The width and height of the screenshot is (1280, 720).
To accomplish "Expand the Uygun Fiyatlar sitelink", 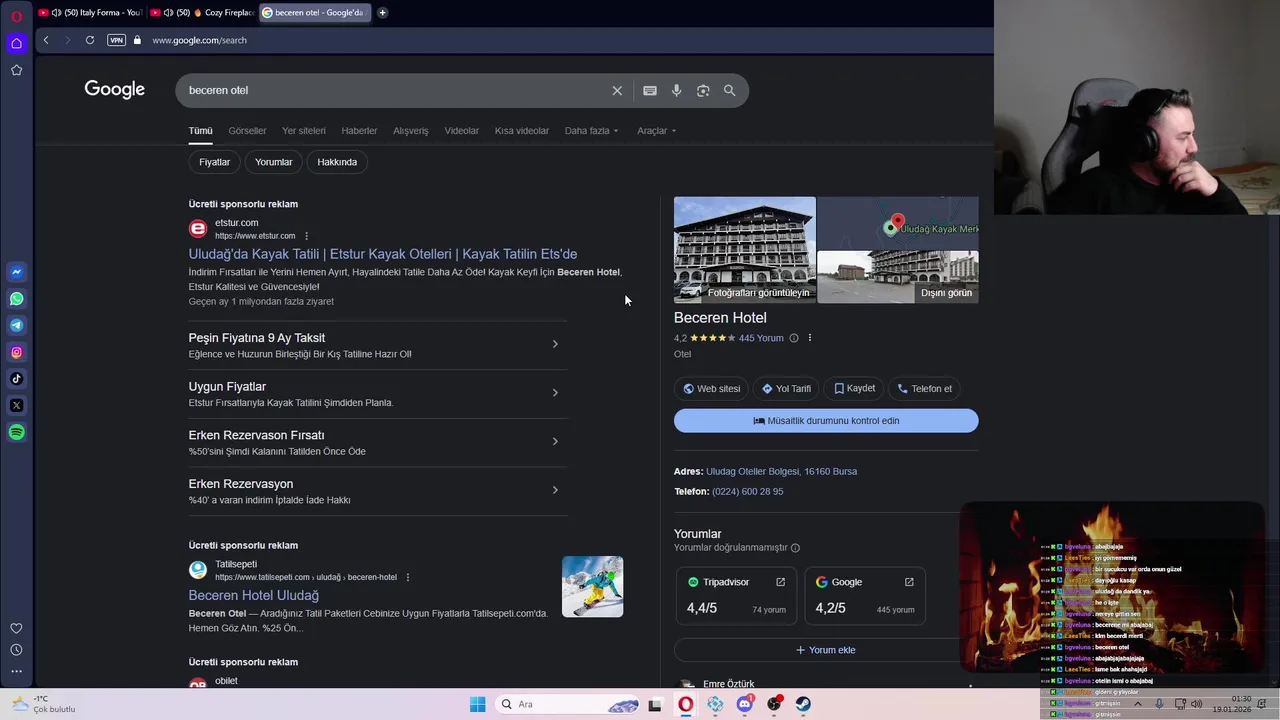I will pyautogui.click(x=378, y=394).
